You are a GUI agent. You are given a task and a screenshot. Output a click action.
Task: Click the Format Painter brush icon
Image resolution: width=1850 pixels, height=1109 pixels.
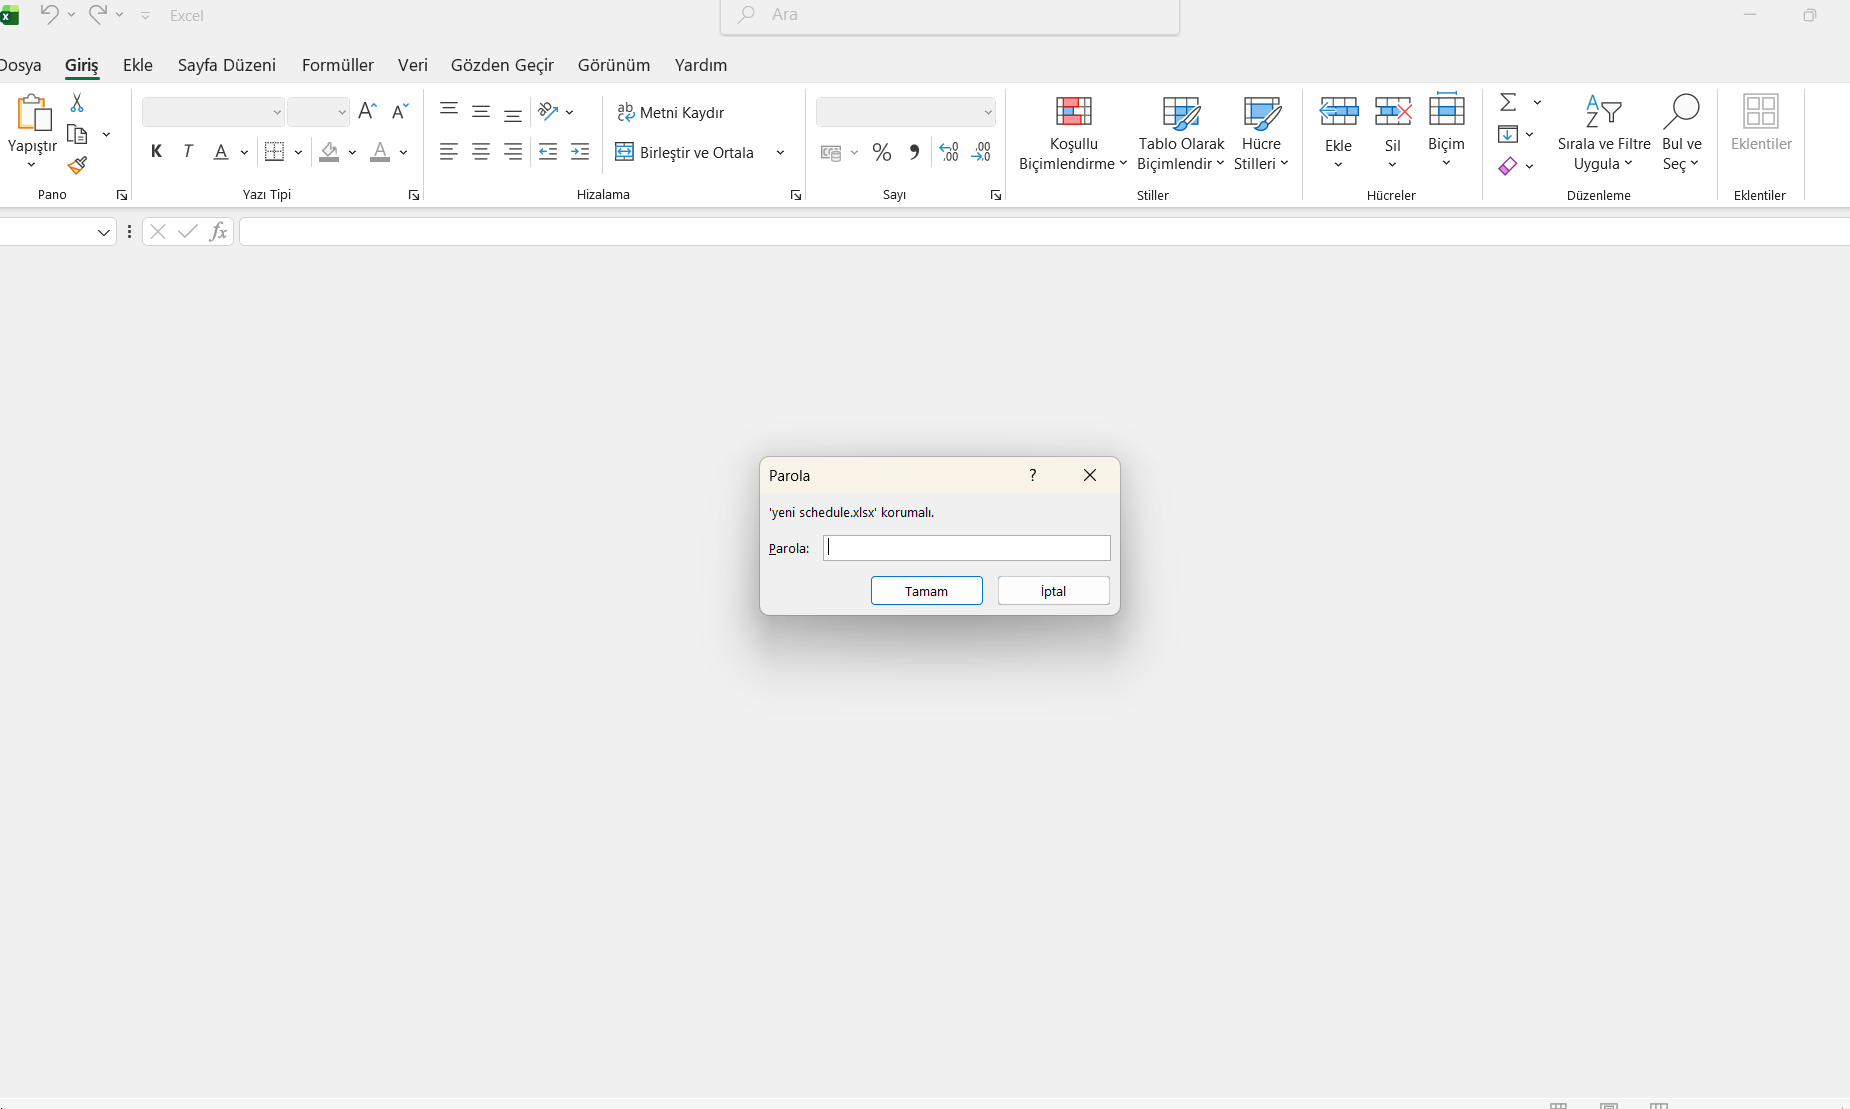coord(77,166)
